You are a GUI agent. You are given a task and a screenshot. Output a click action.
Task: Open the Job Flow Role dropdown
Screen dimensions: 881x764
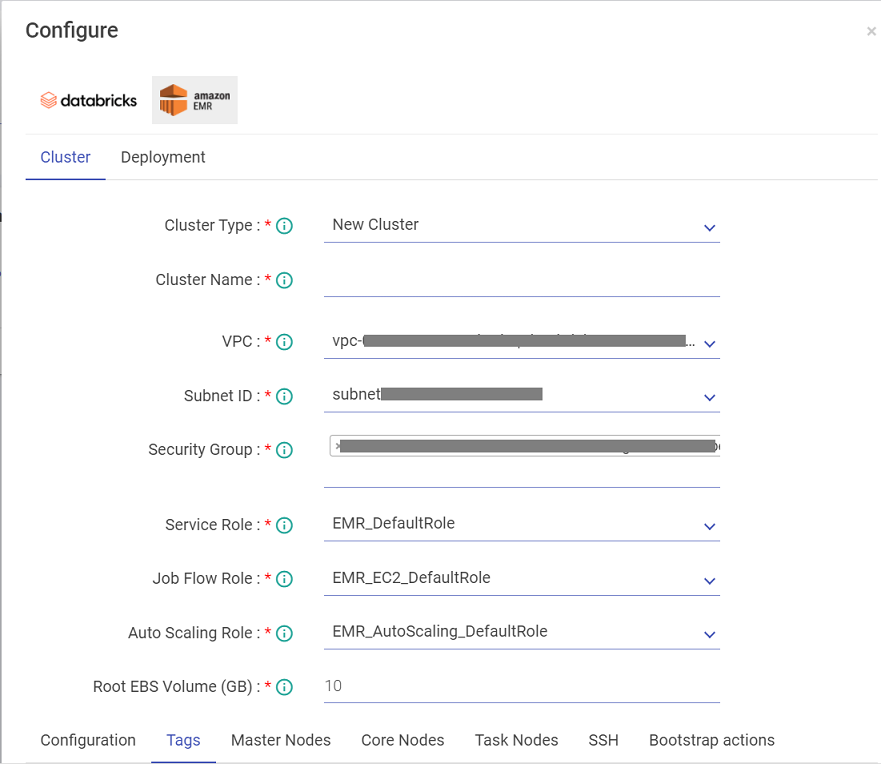tap(521, 579)
